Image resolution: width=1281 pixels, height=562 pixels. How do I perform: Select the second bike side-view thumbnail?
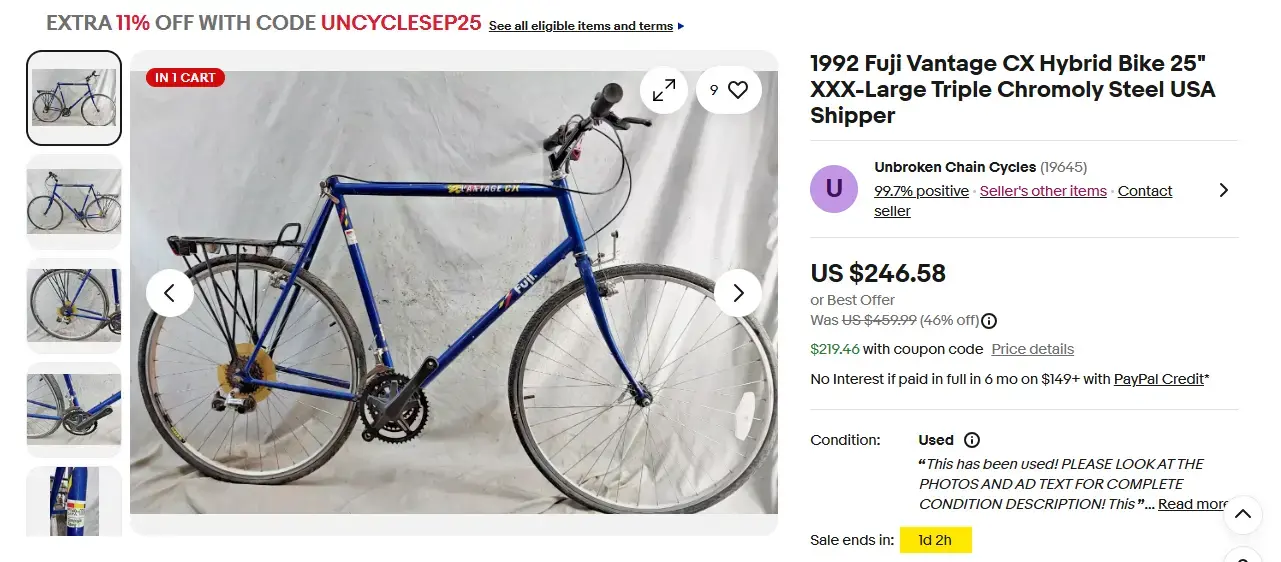pos(74,201)
